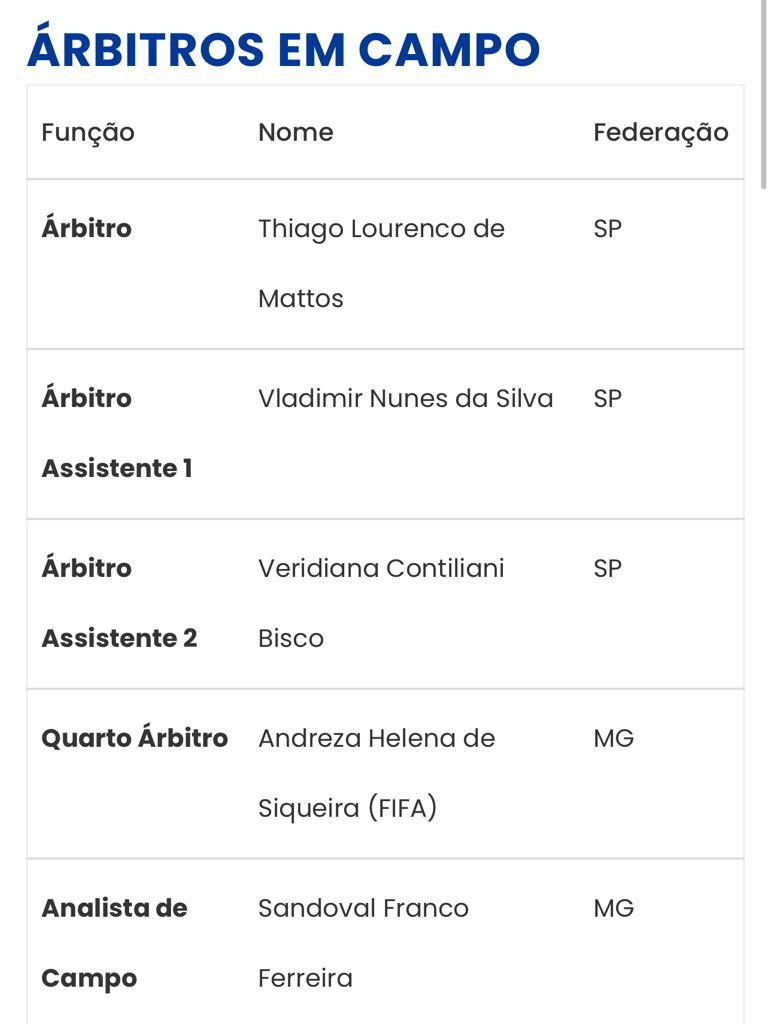772x1024 pixels.
Task: Click the ÁRBITROS EM CAMPO heading
Action: coord(283,47)
